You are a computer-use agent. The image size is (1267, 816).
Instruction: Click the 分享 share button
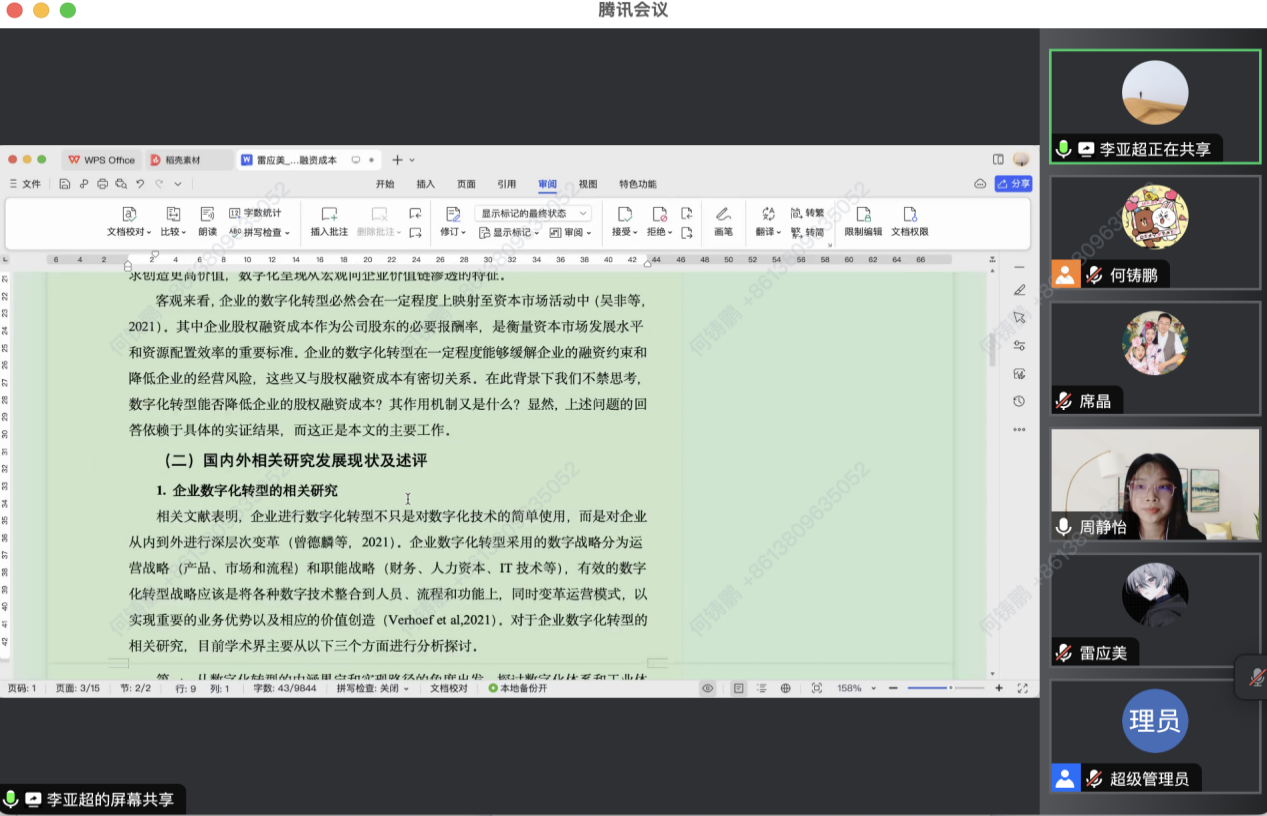point(1013,184)
